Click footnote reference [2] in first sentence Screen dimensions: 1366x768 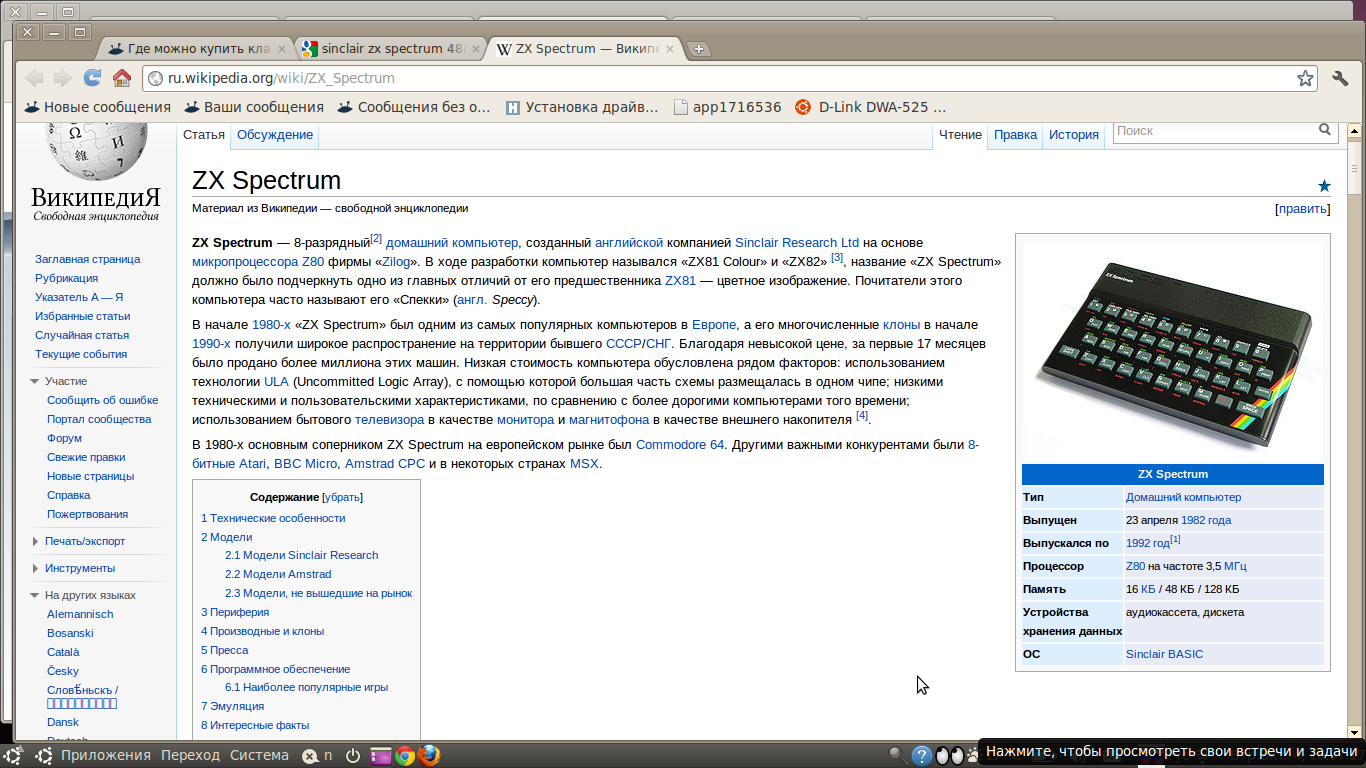[x=376, y=239]
